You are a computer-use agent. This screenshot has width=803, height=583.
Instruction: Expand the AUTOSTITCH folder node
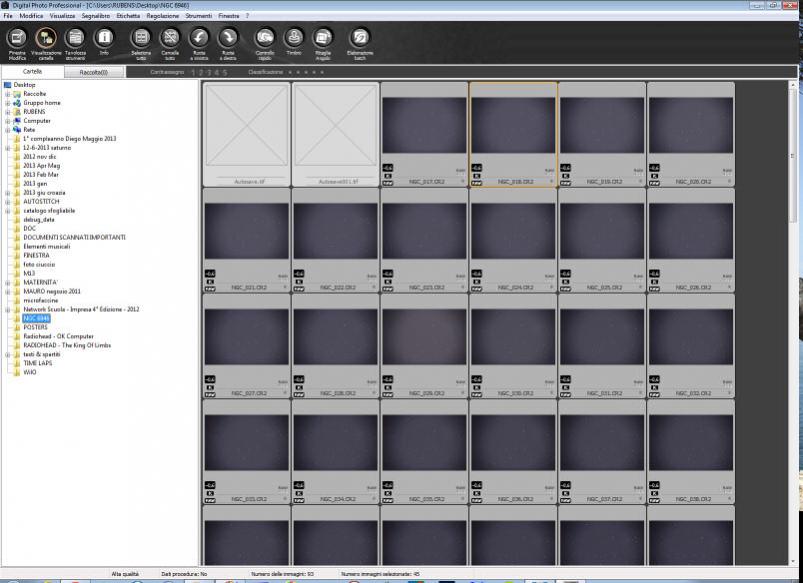[x=7, y=201]
